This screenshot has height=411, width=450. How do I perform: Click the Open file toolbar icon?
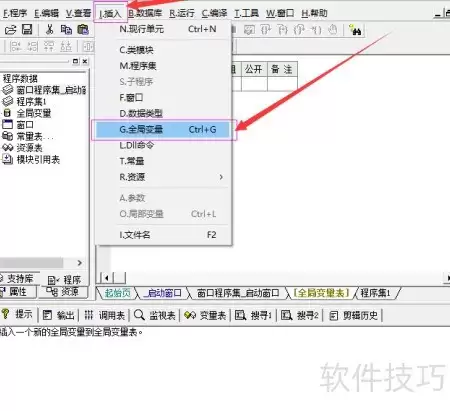tap(10, 30)
